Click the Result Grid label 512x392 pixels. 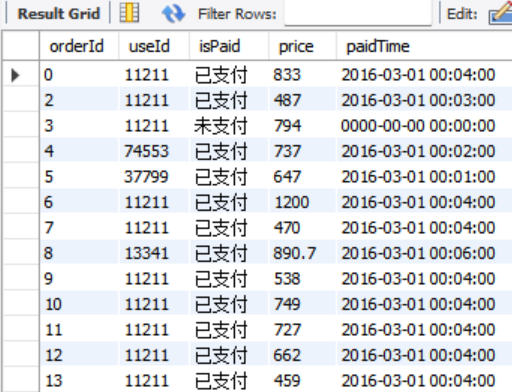(59, 14)
